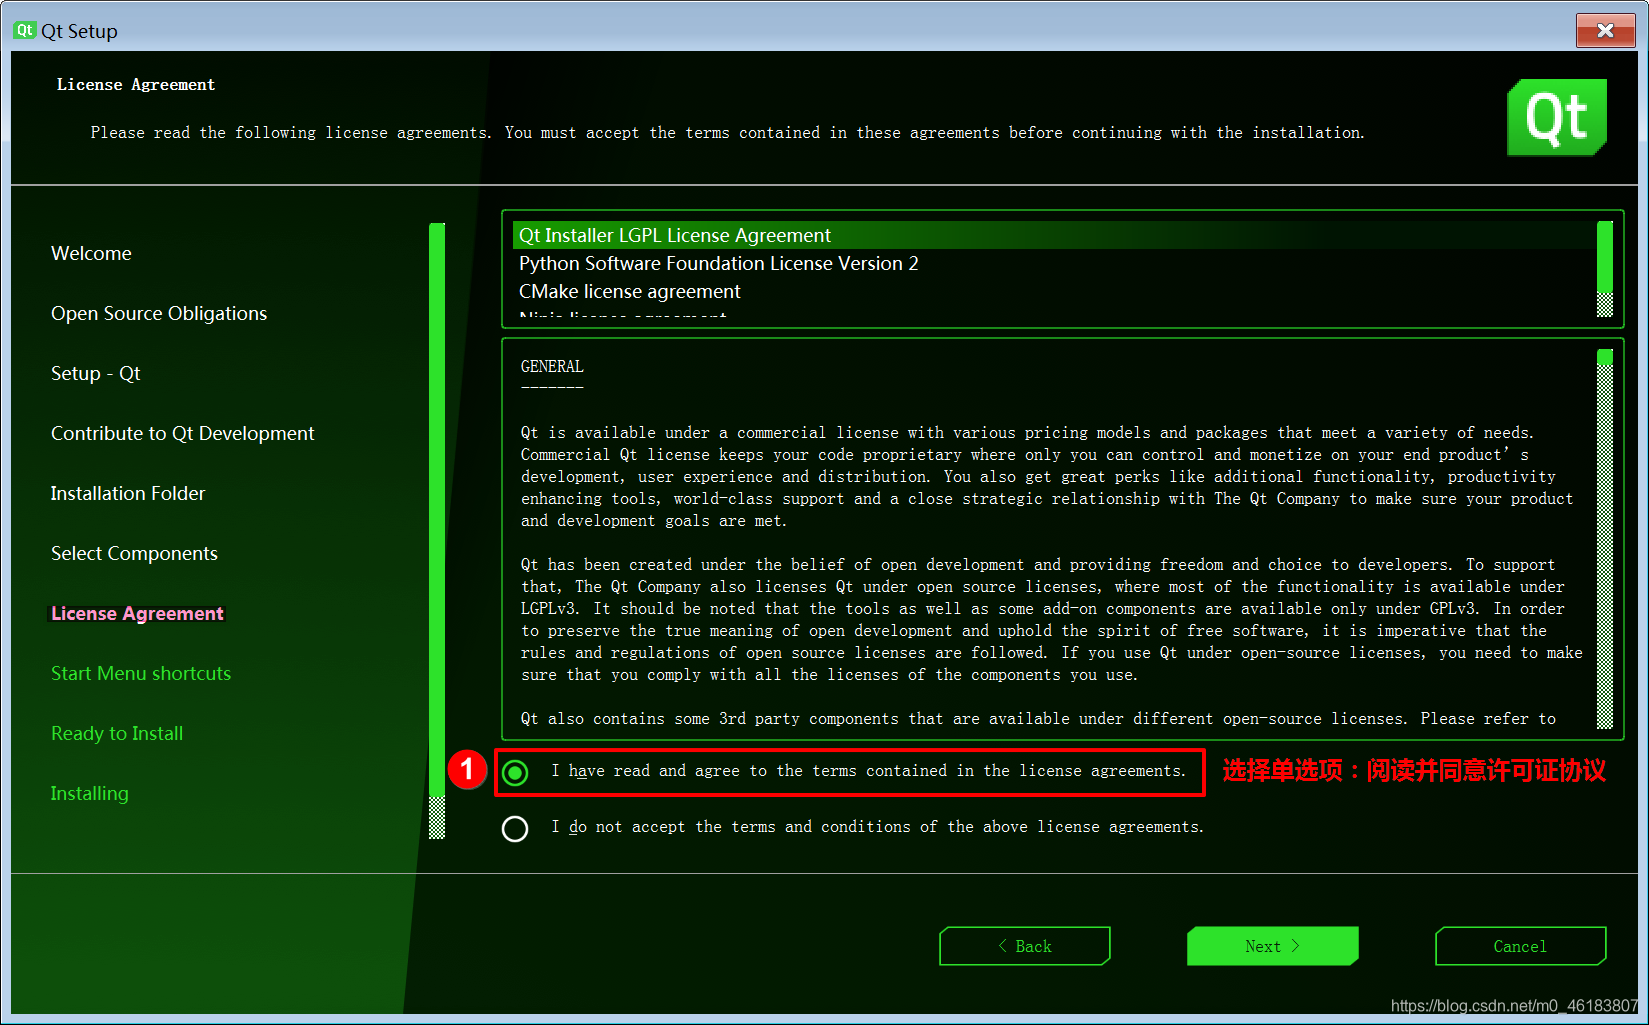The width and height of the screenshot is (1649, 1025).
Task: Select the 'I have read and agree' radio button
Action: coord(515,773)
